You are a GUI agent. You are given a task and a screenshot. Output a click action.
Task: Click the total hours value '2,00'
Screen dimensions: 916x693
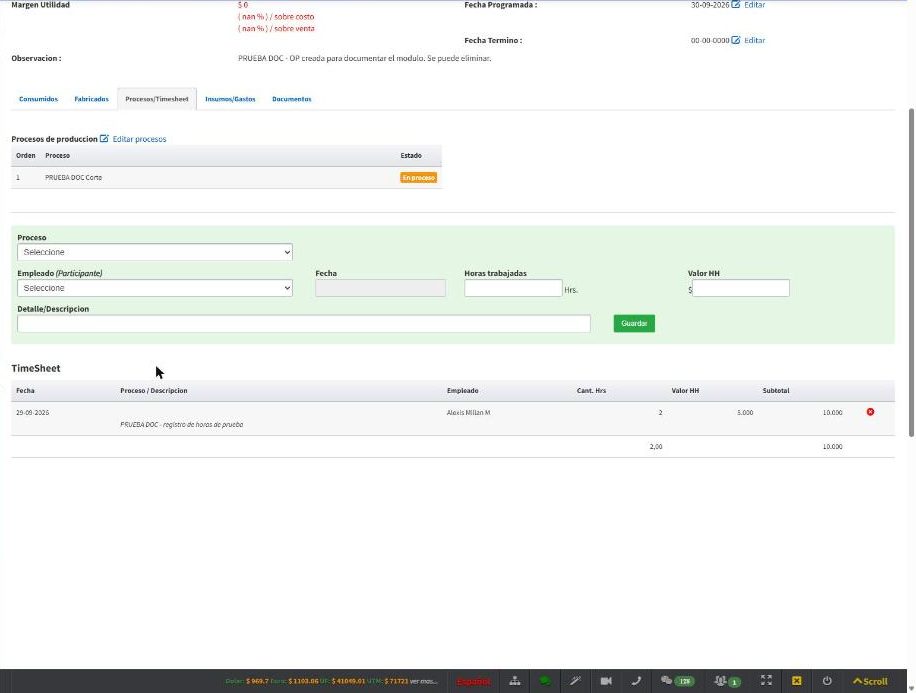pyautogui.click(x=656, y=446)
